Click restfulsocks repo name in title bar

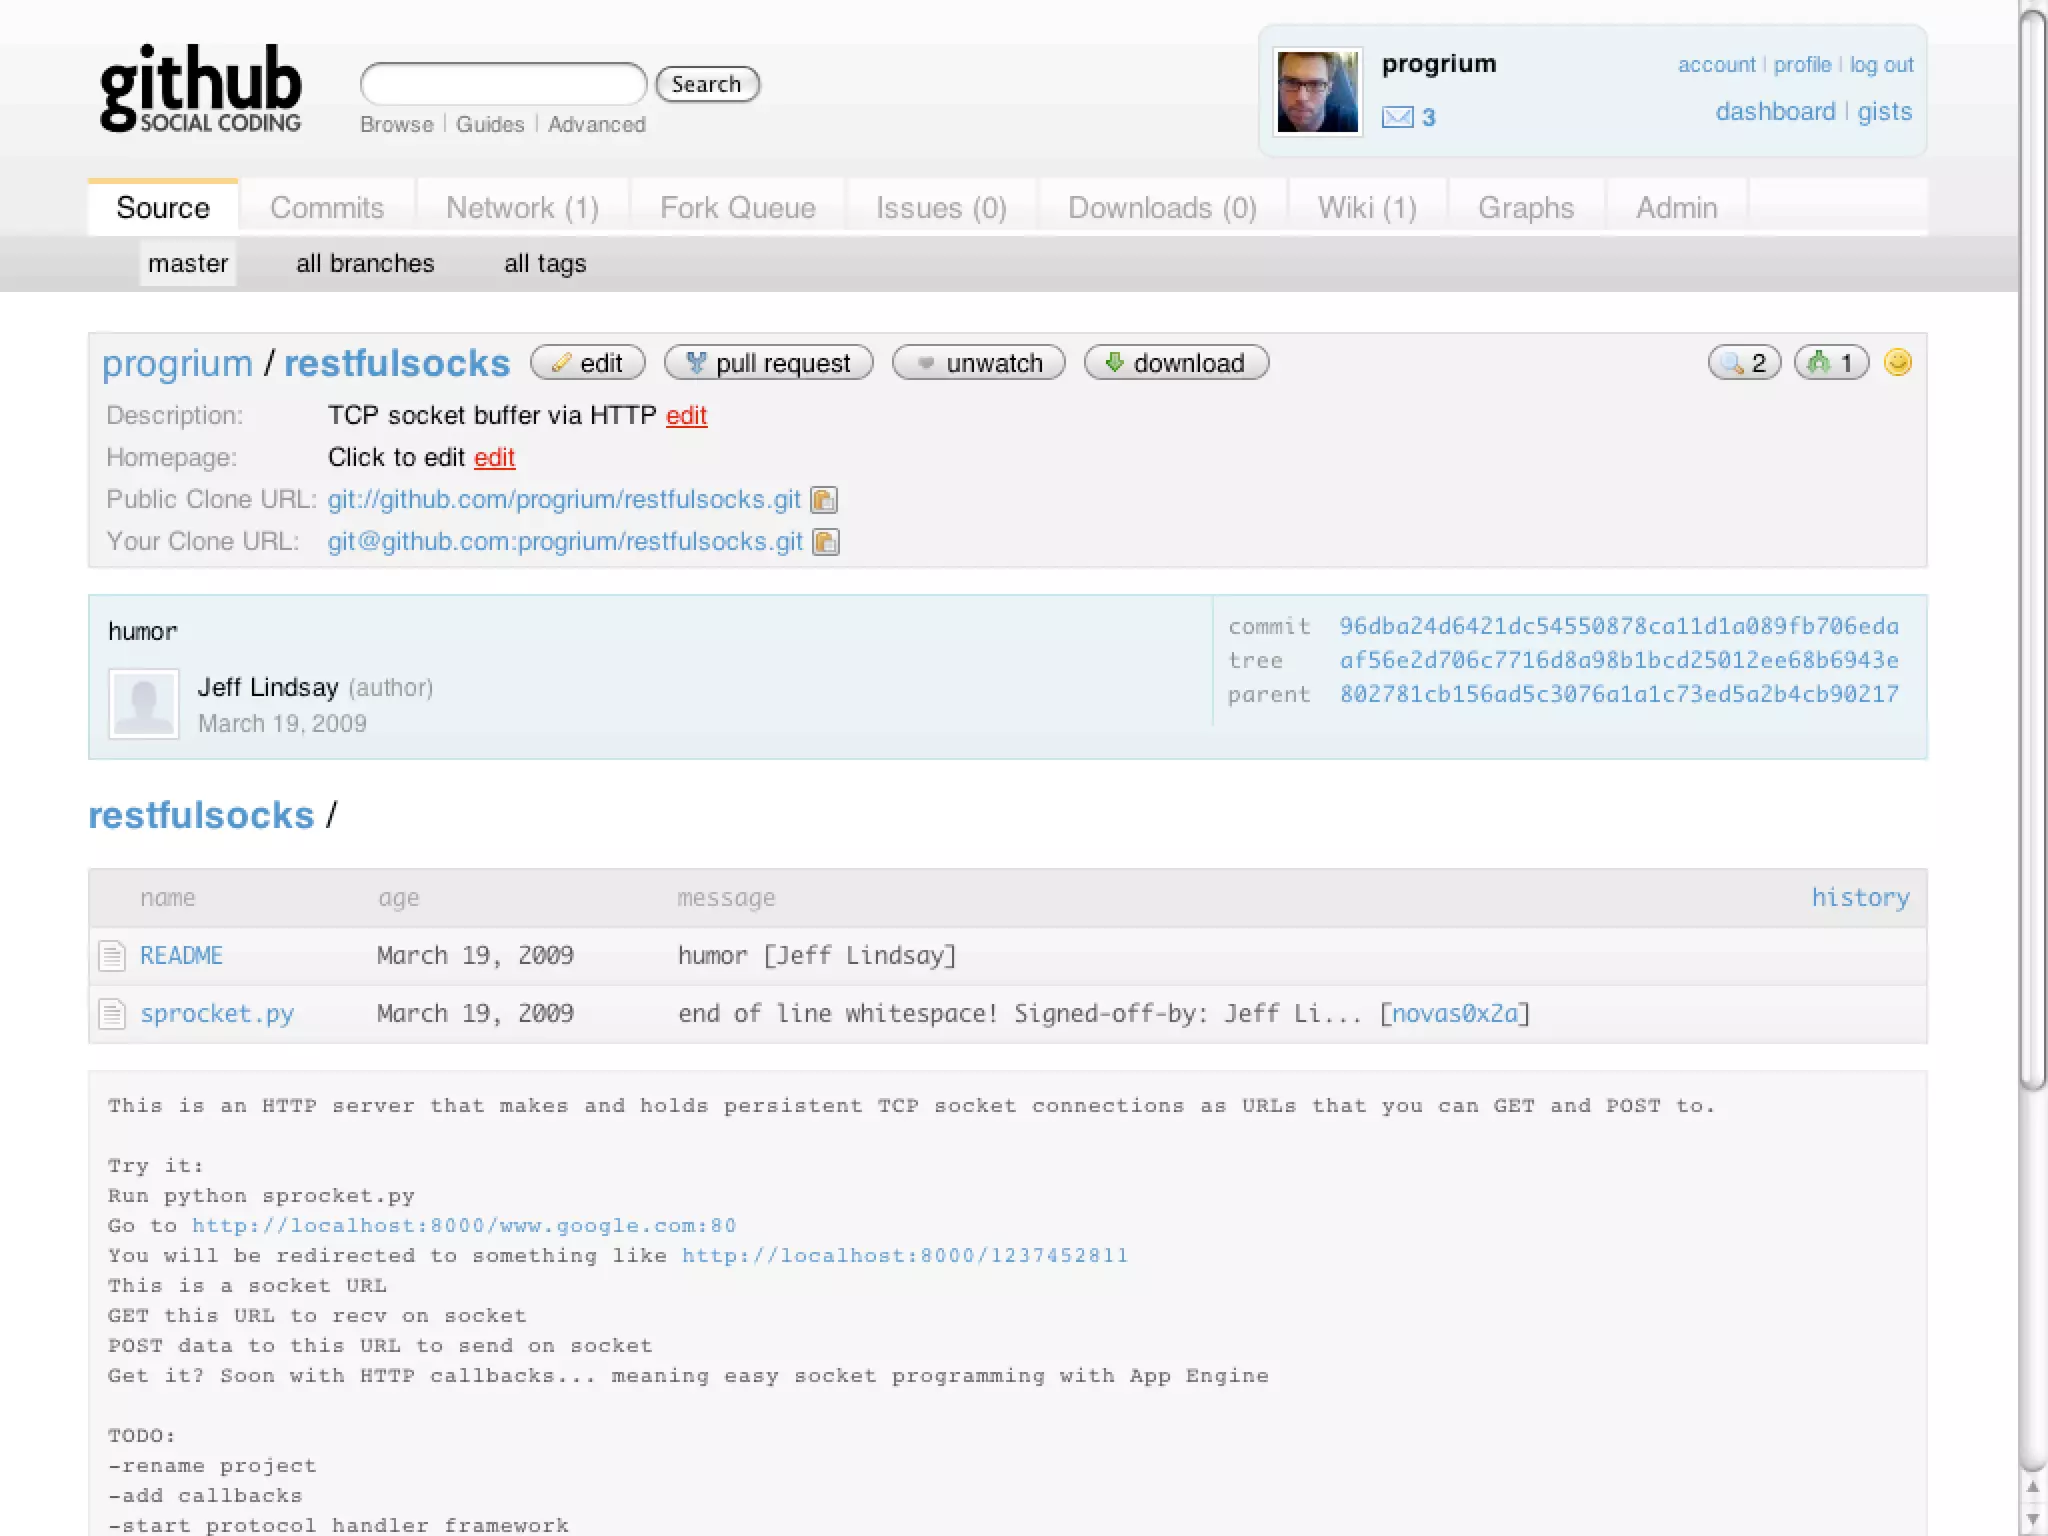point(397,363)
